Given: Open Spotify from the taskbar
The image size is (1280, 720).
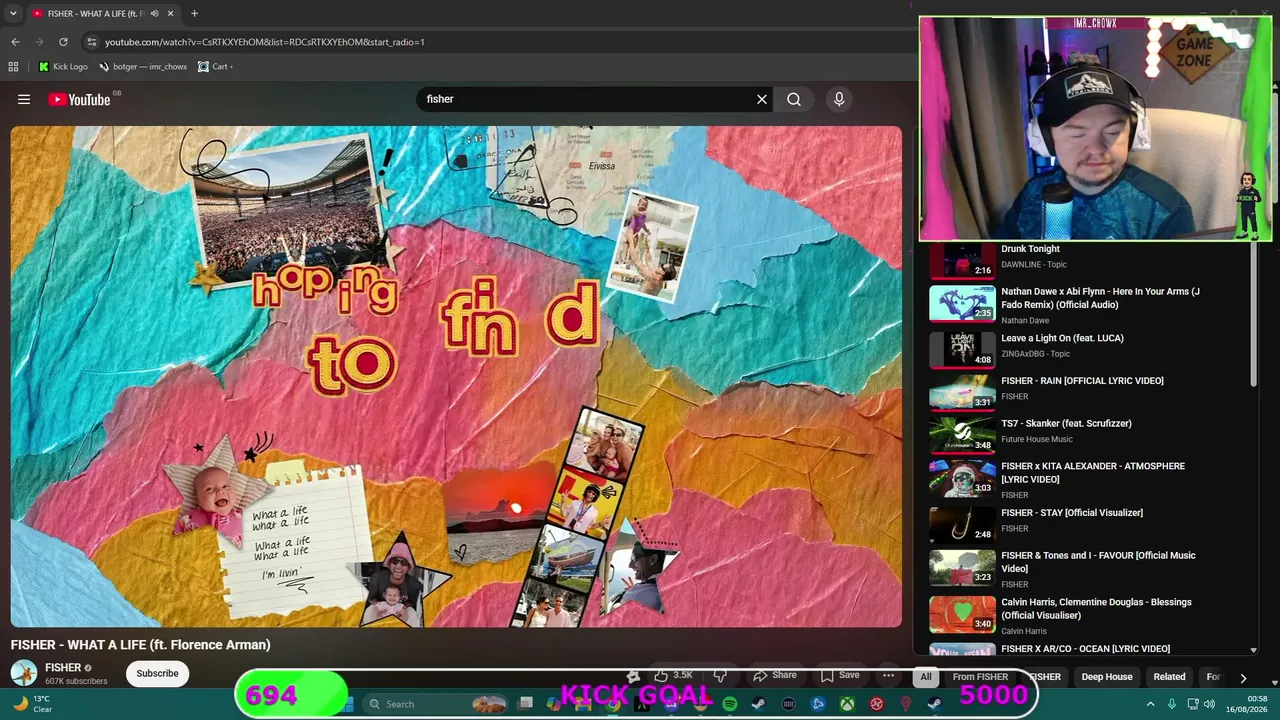Looking at the screenshot, I should click(730, 704).
